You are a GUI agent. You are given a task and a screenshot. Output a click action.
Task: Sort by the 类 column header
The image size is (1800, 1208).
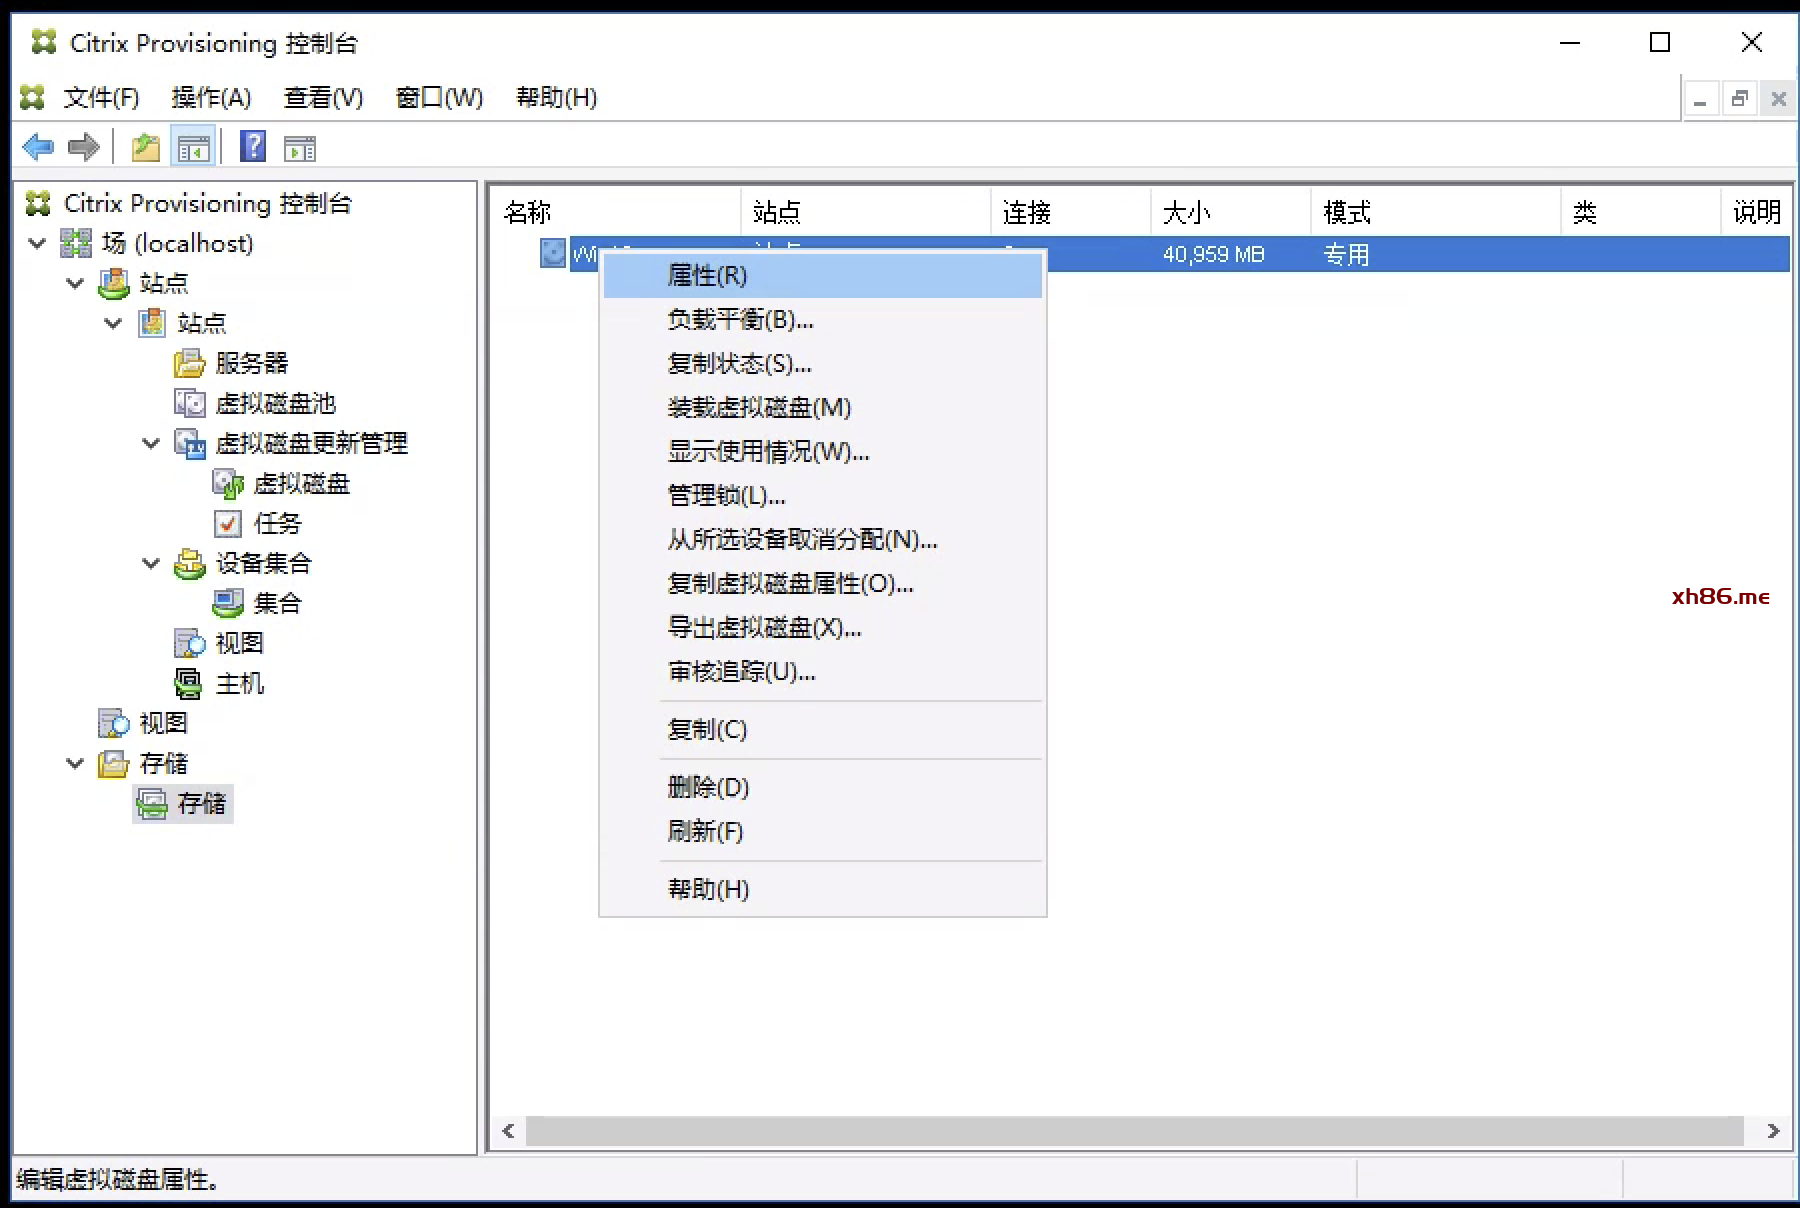1640,212
